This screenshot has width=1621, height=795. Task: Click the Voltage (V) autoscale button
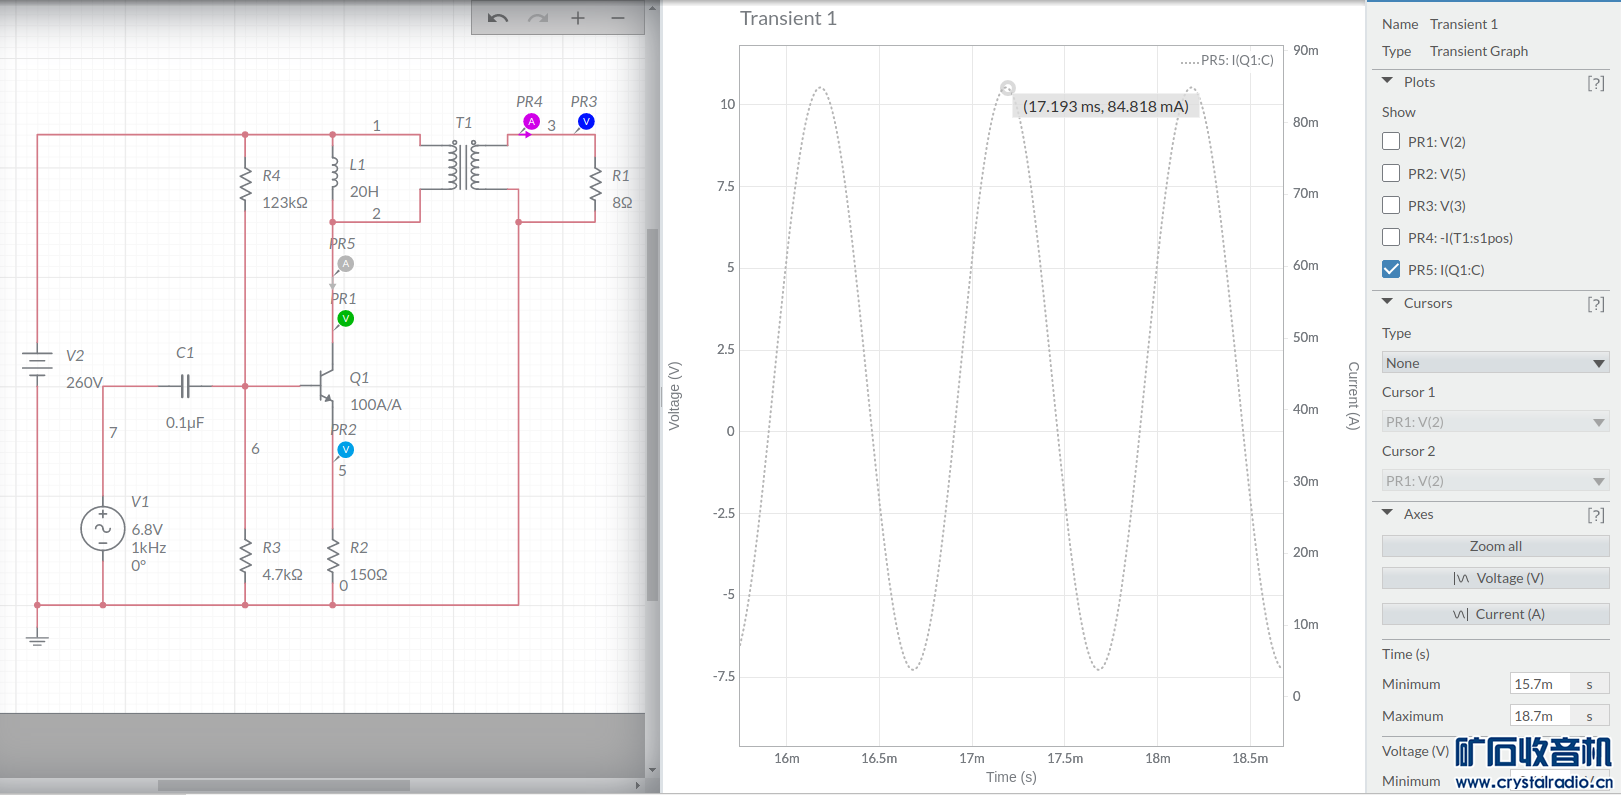[x=1496, y=578]
